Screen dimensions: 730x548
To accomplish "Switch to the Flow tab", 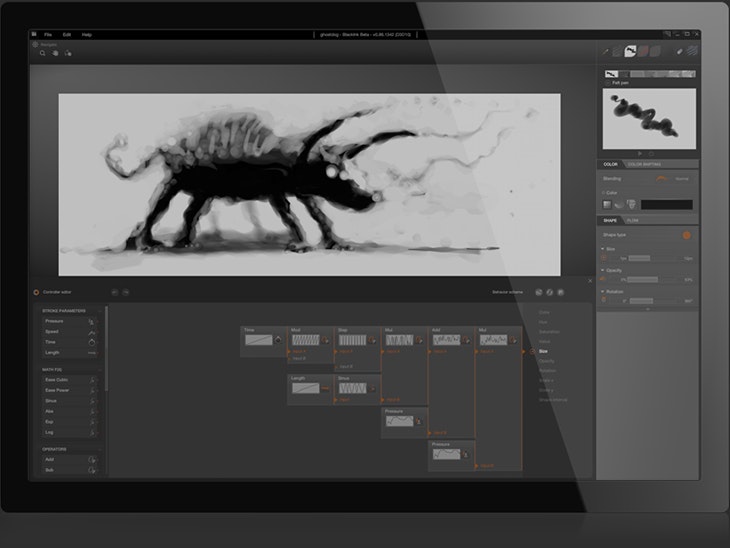I will [x=633, y=220].
